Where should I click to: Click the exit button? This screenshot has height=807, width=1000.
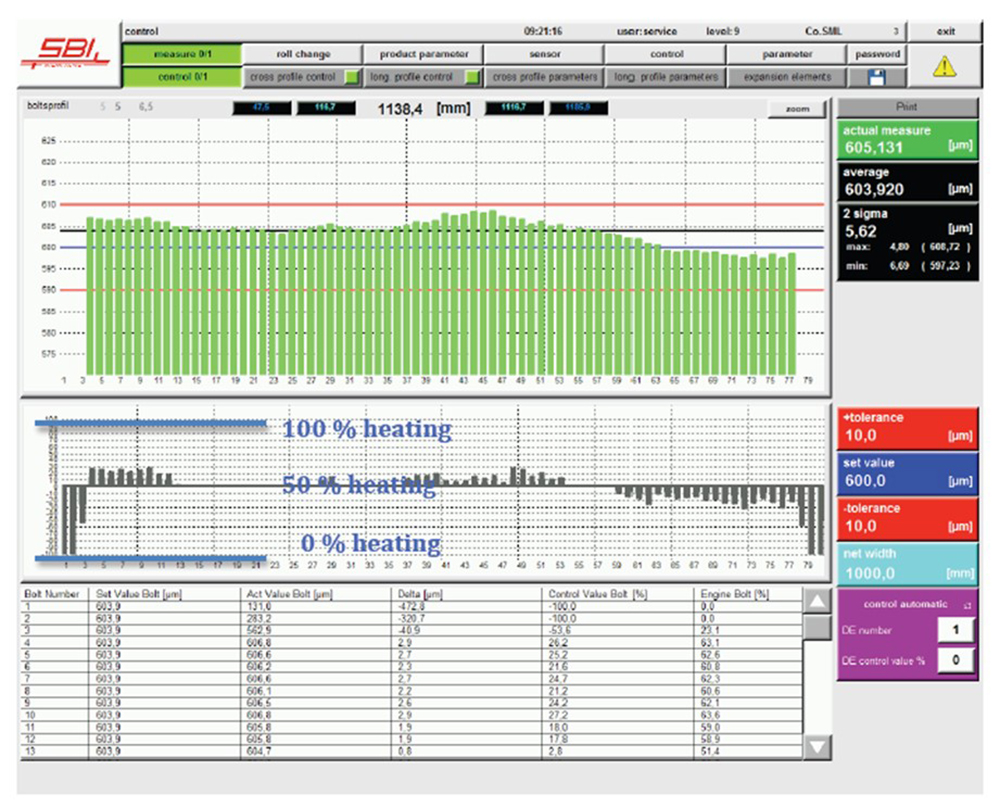945,31
